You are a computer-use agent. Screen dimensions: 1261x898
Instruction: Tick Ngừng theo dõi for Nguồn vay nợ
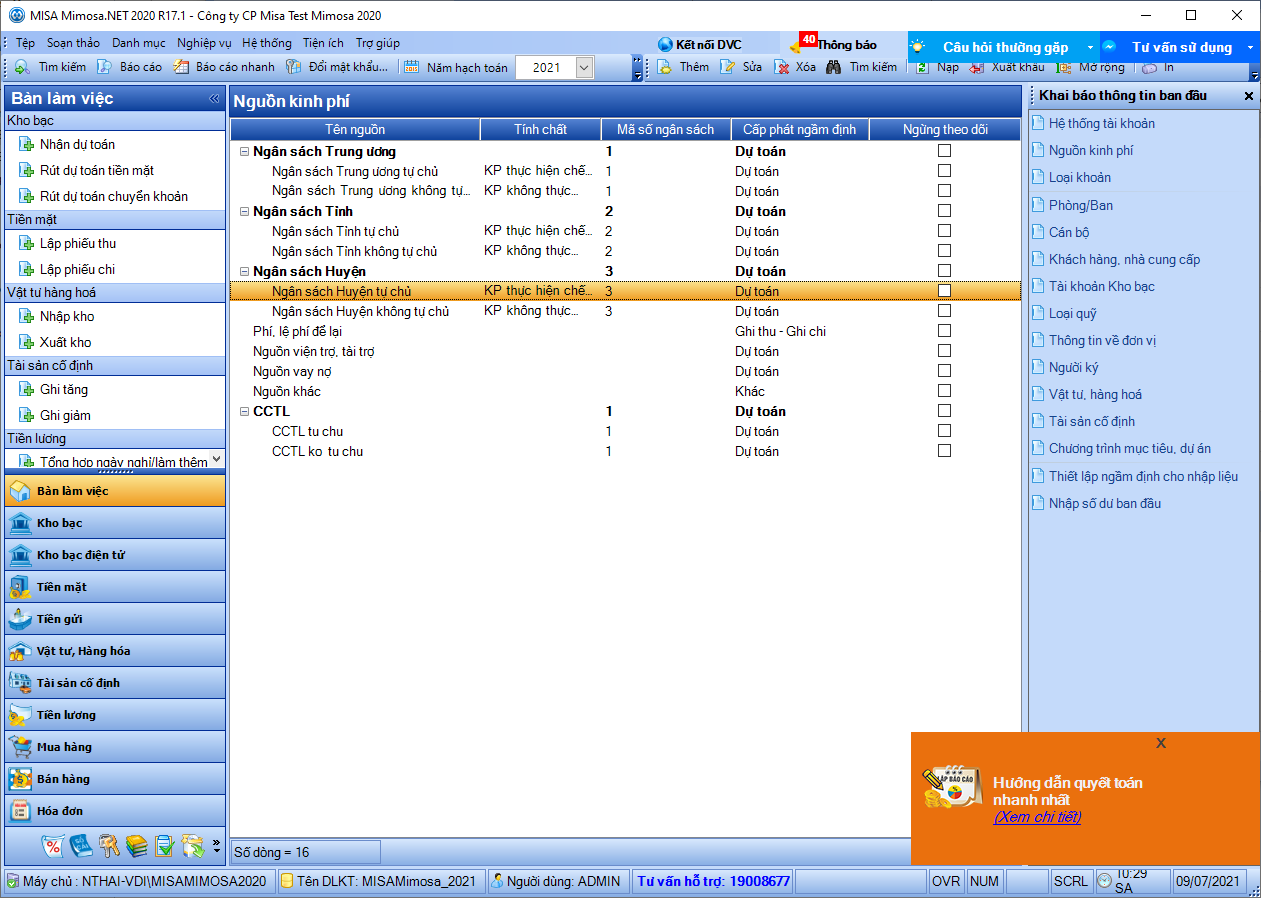[x=944, y=371]
